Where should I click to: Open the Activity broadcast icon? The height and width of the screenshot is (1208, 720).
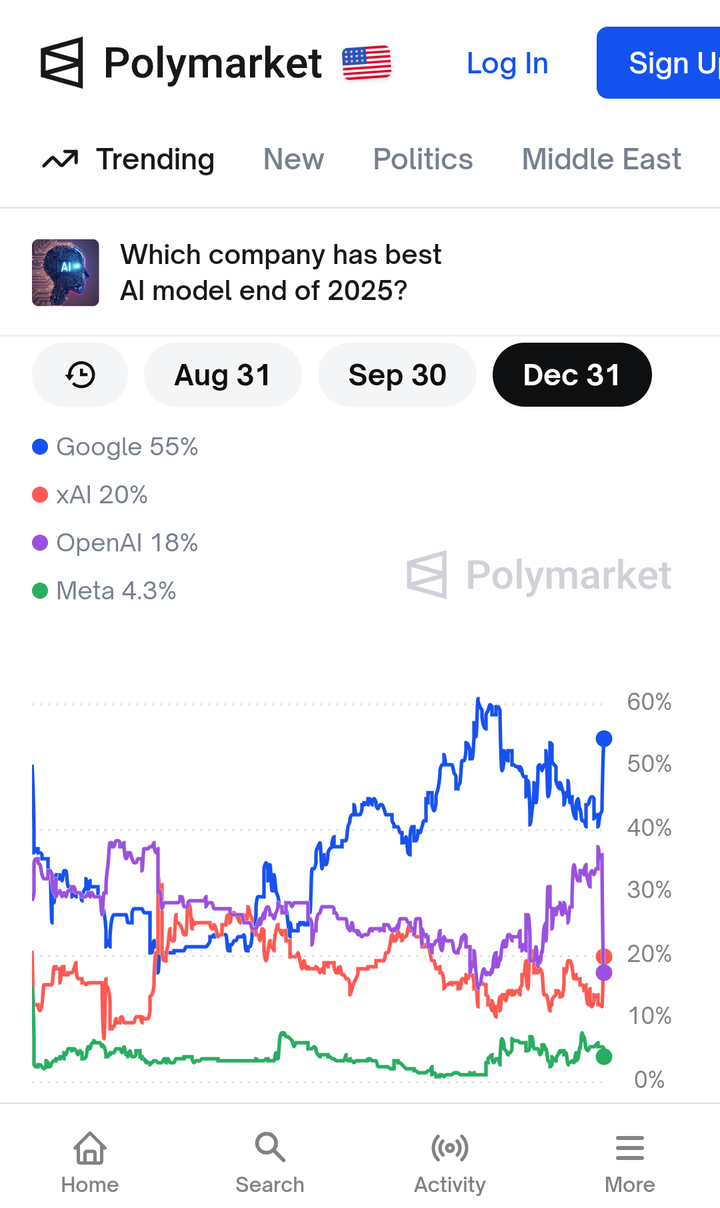(450, 1147)
